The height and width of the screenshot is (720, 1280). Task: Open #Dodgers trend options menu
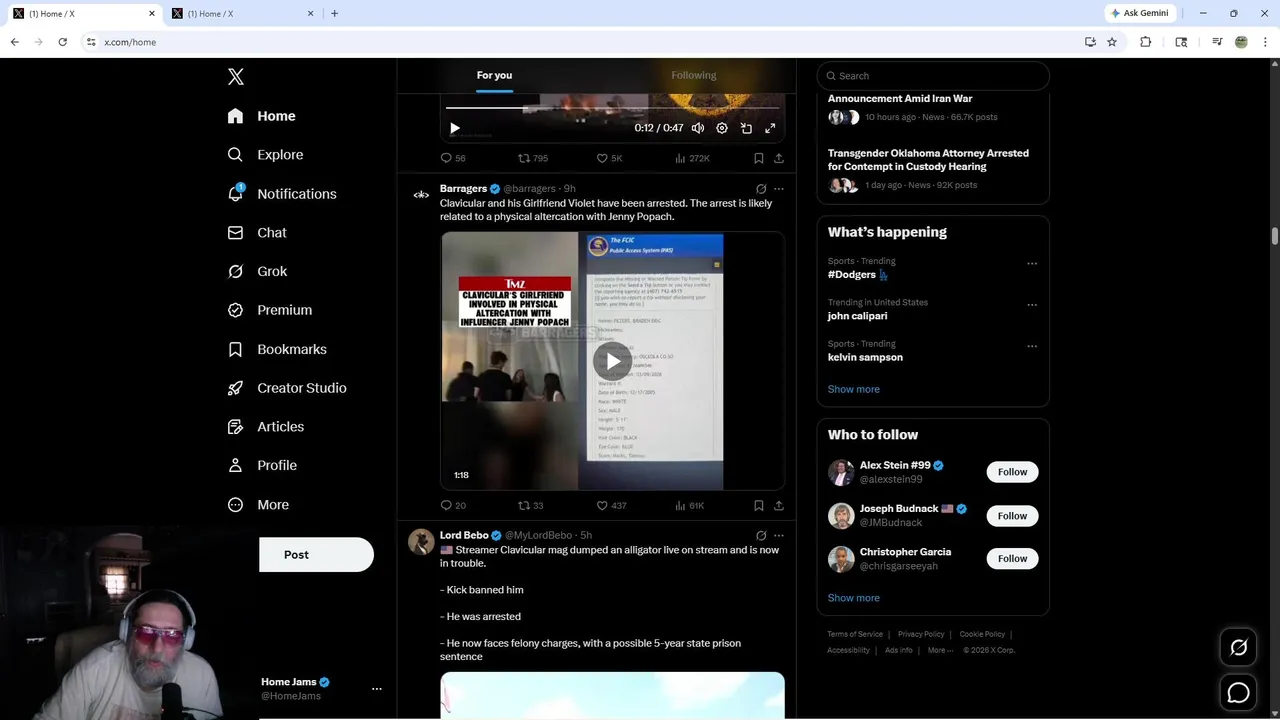[x=1032, y=264]
